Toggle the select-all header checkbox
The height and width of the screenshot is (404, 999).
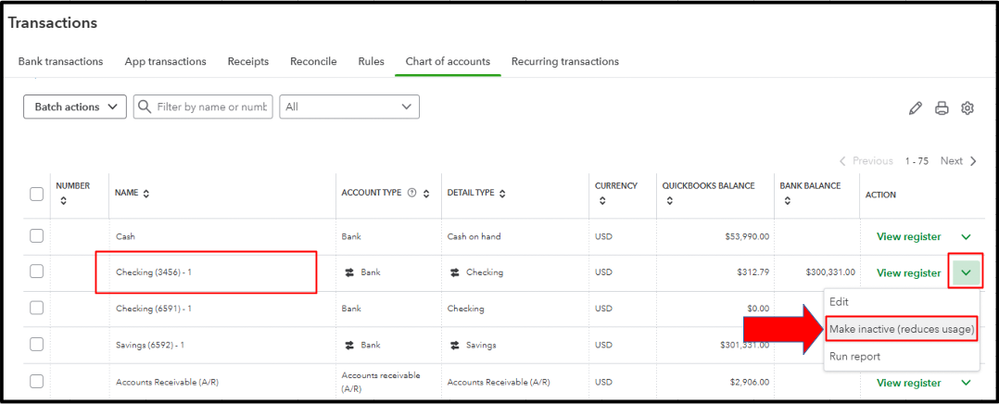37,194
